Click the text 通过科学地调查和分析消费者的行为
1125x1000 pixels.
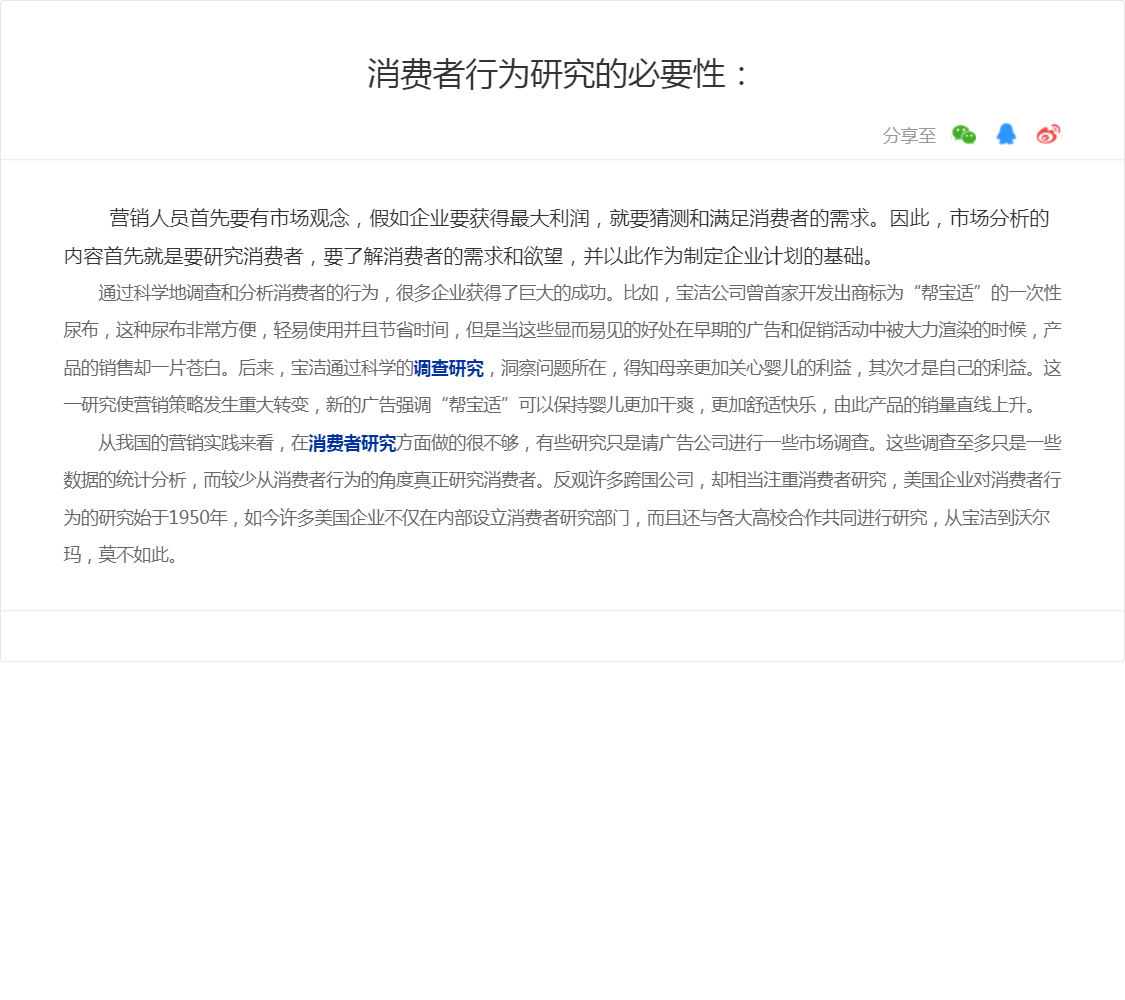click(x=238, y=293)
